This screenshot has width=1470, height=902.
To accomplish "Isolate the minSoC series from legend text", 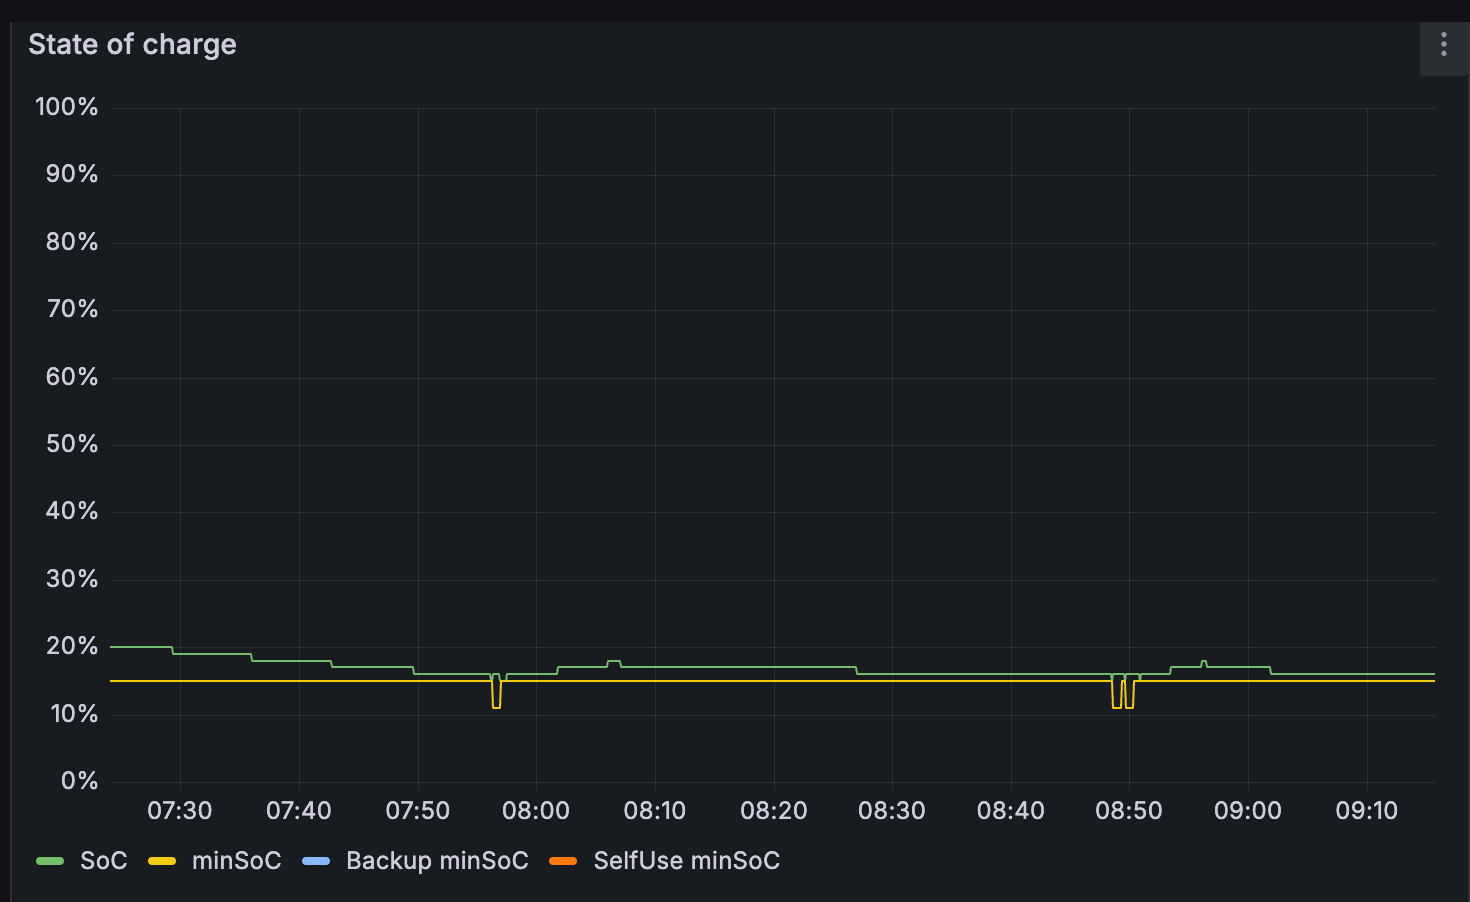I will 236,861.
